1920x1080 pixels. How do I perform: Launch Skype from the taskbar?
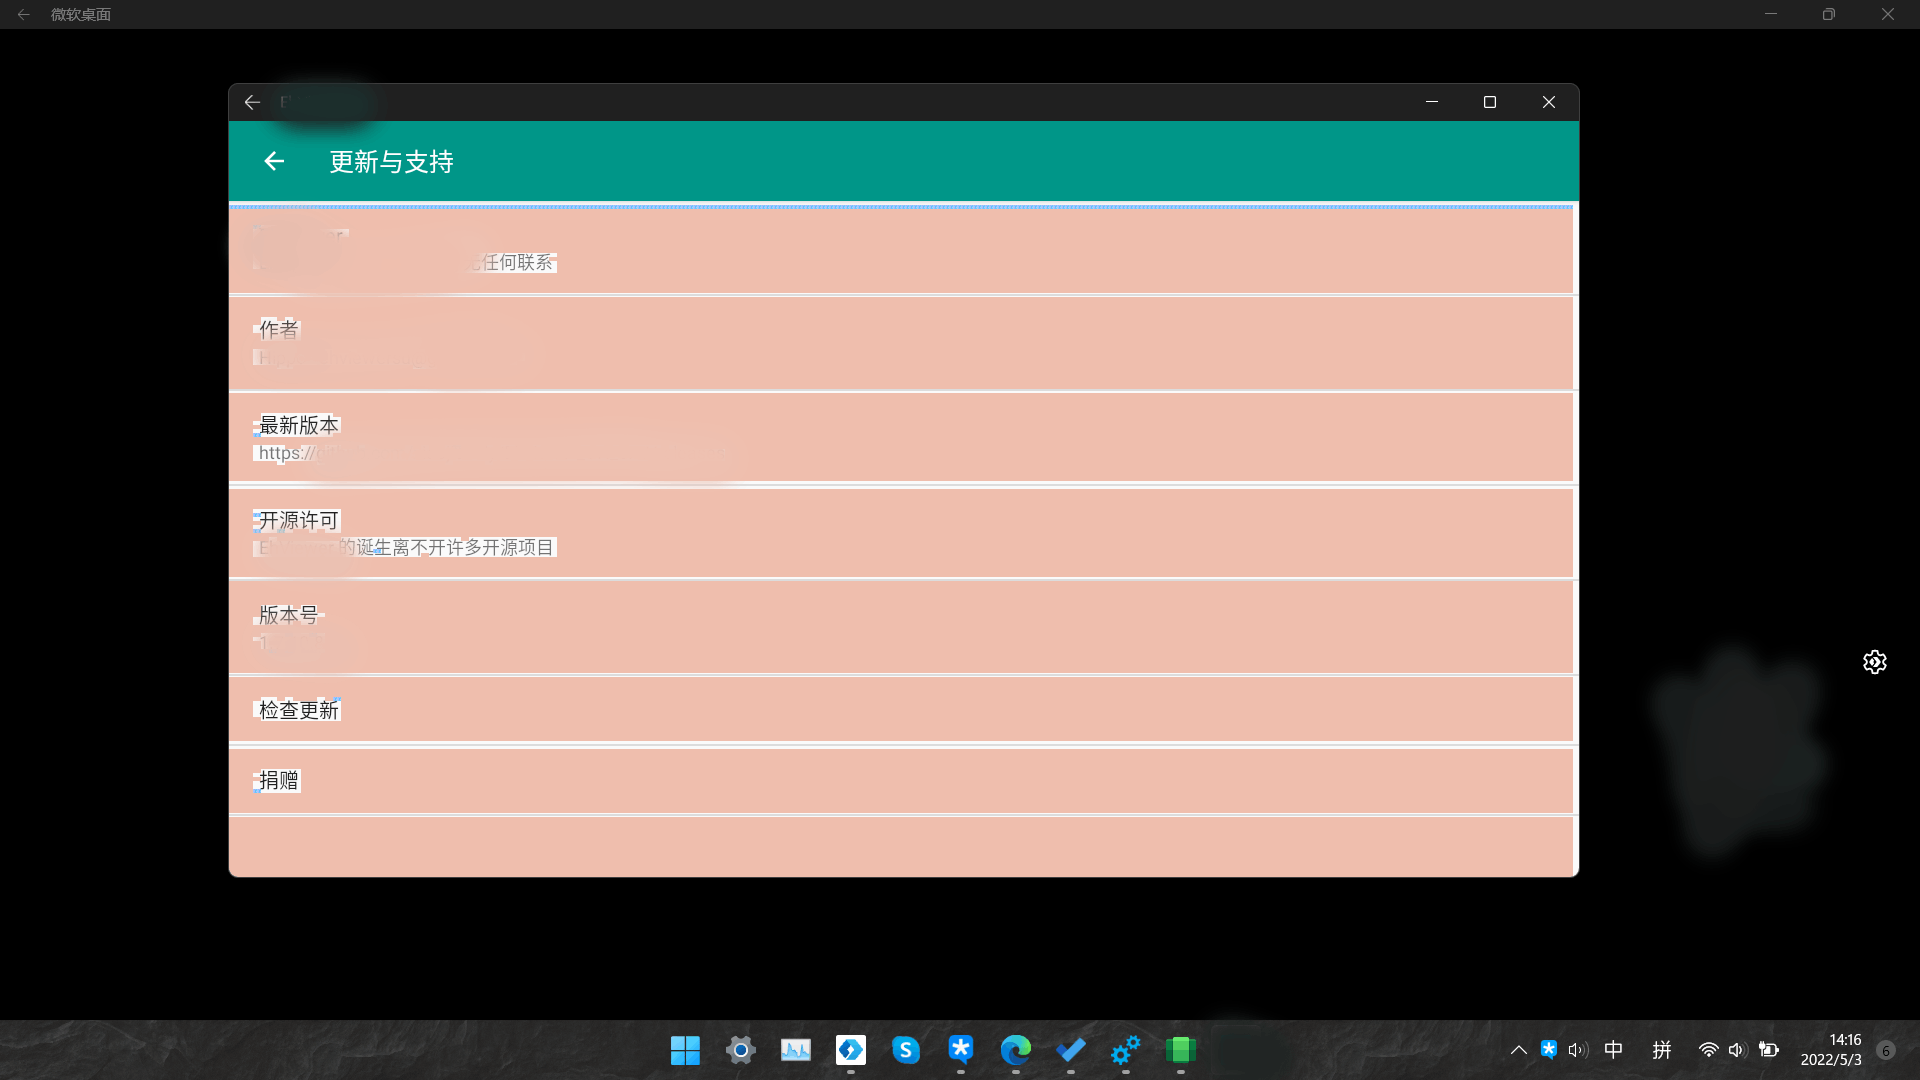coord(906,1050)
